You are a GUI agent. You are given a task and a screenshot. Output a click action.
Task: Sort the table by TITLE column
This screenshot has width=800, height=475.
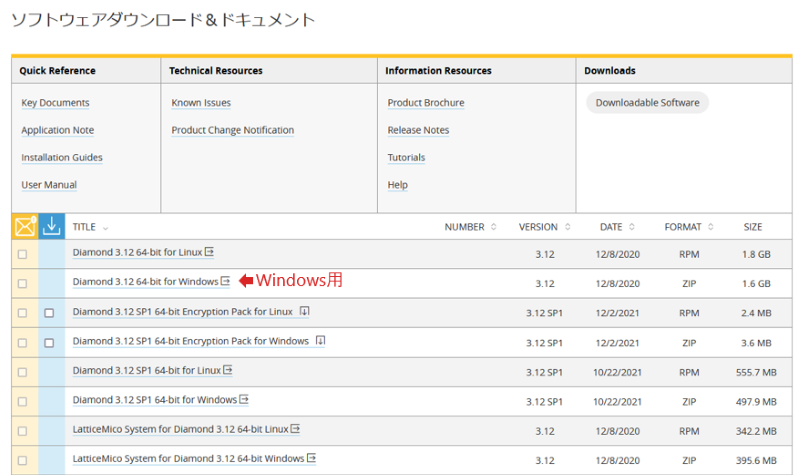coord(90,227)
